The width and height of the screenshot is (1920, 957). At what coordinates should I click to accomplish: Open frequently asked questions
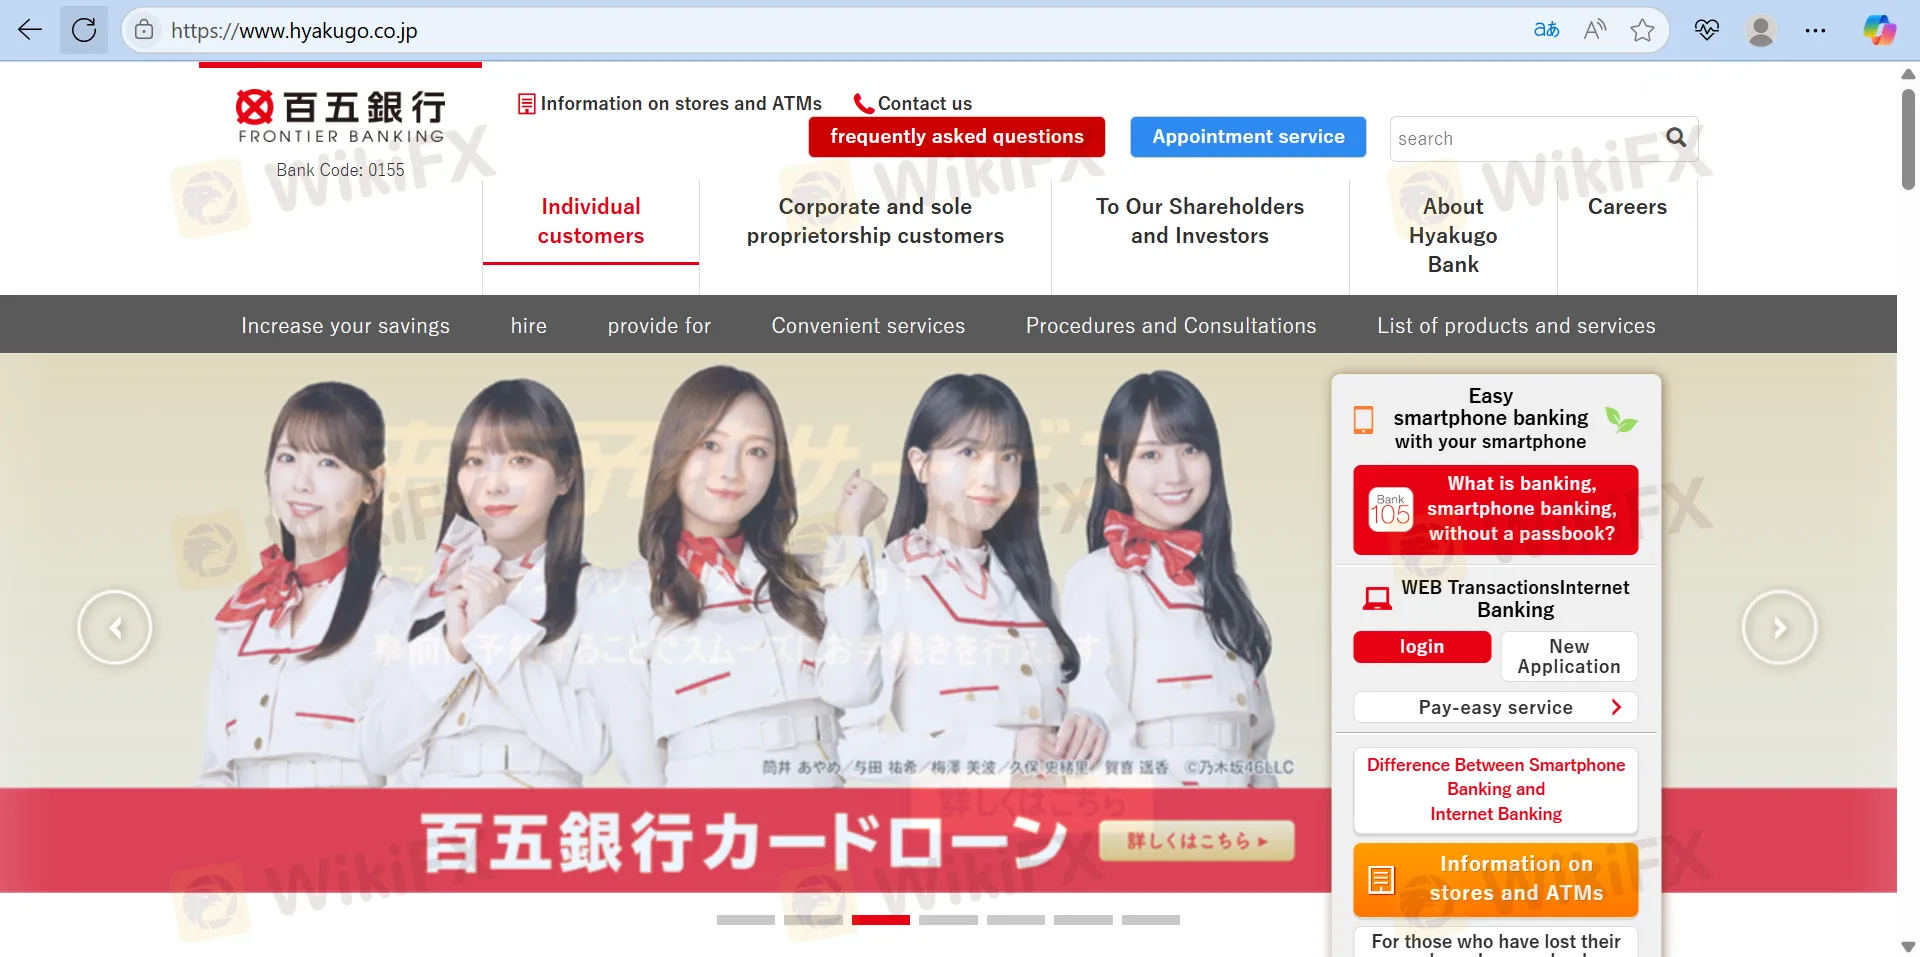tap(957, 137)
